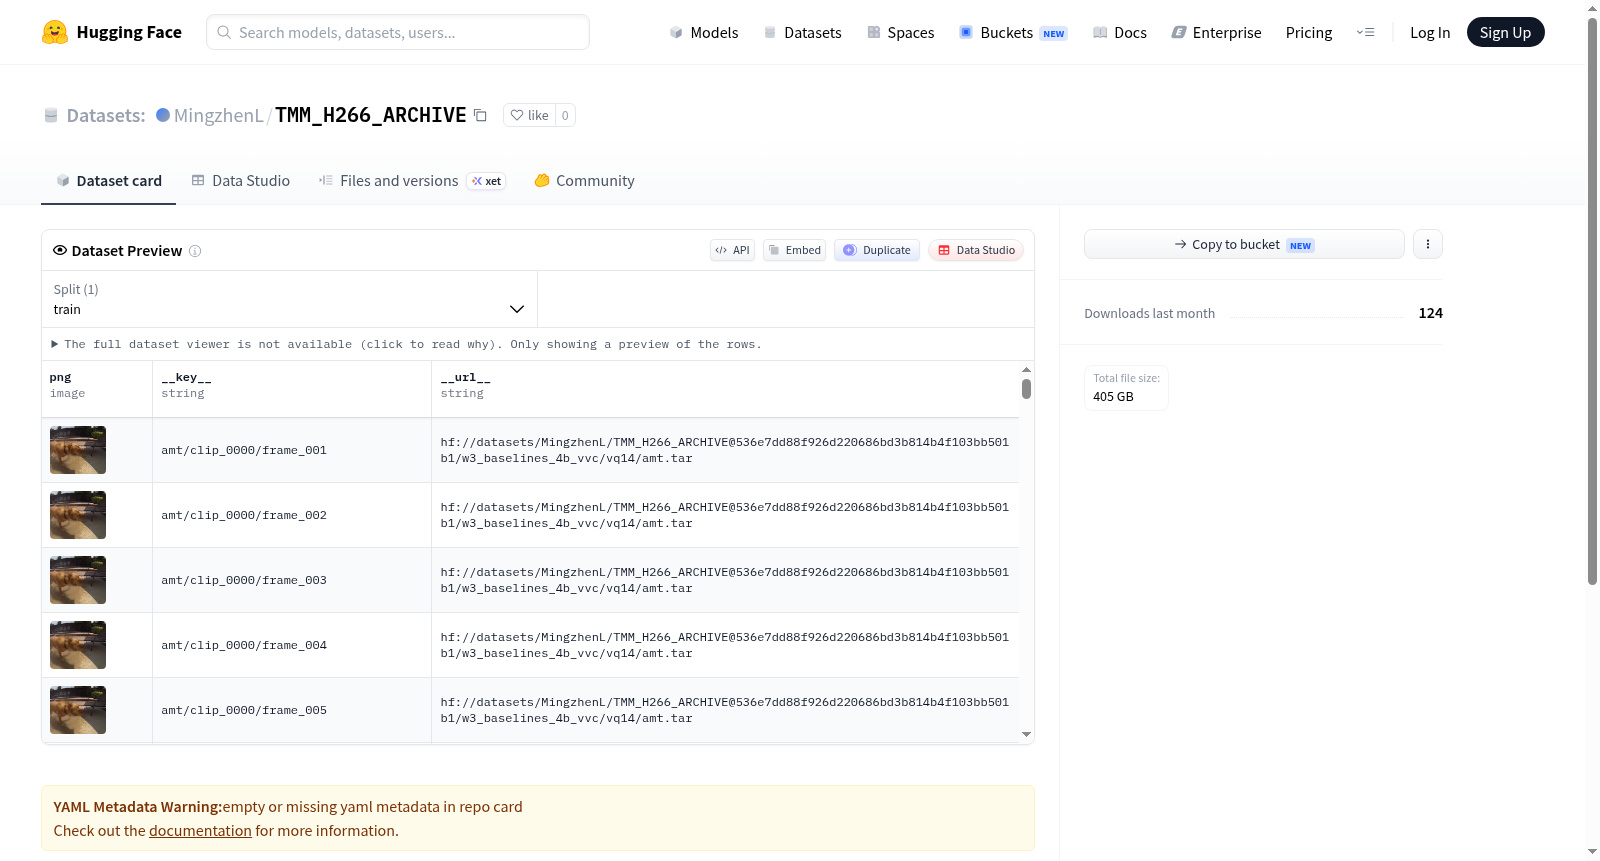
Task: Open the Dataset card tab
Action: pyautogui.click(x=109, y=181)
